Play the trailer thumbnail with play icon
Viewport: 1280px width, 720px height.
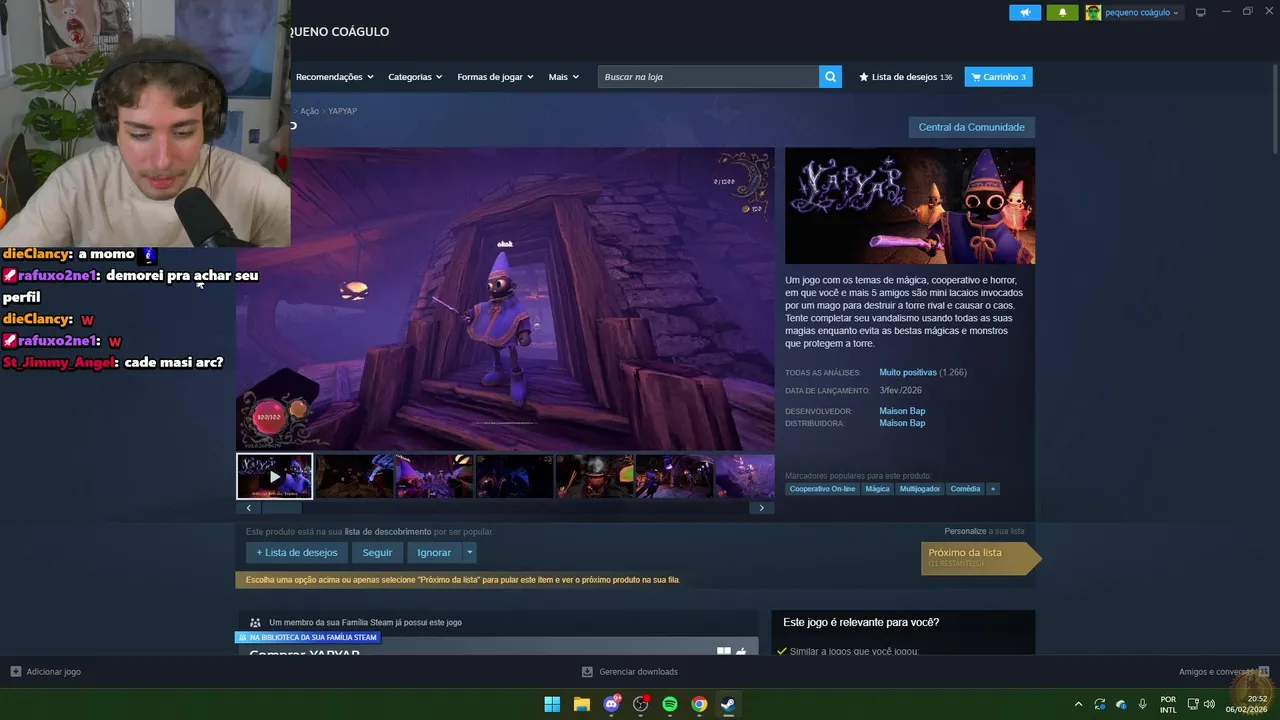[x=274, y=476]
